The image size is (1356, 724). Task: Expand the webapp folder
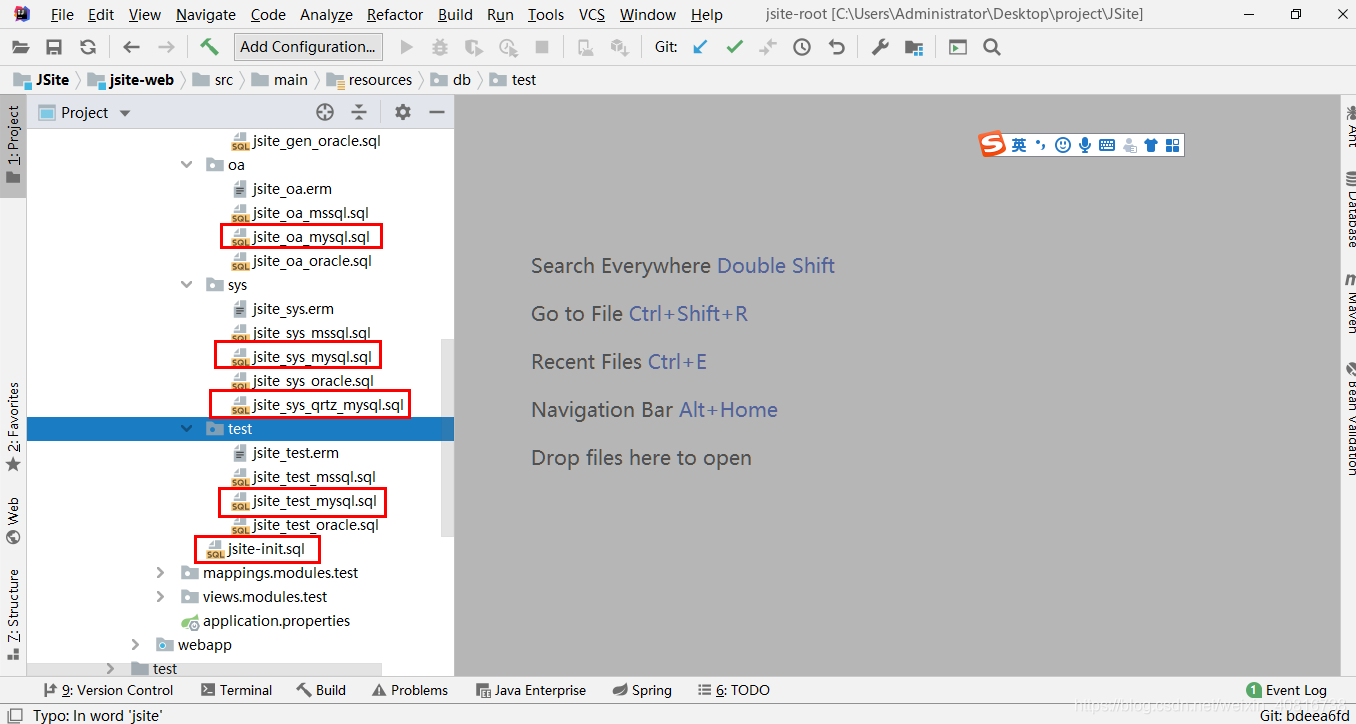(x=136, y=645)
